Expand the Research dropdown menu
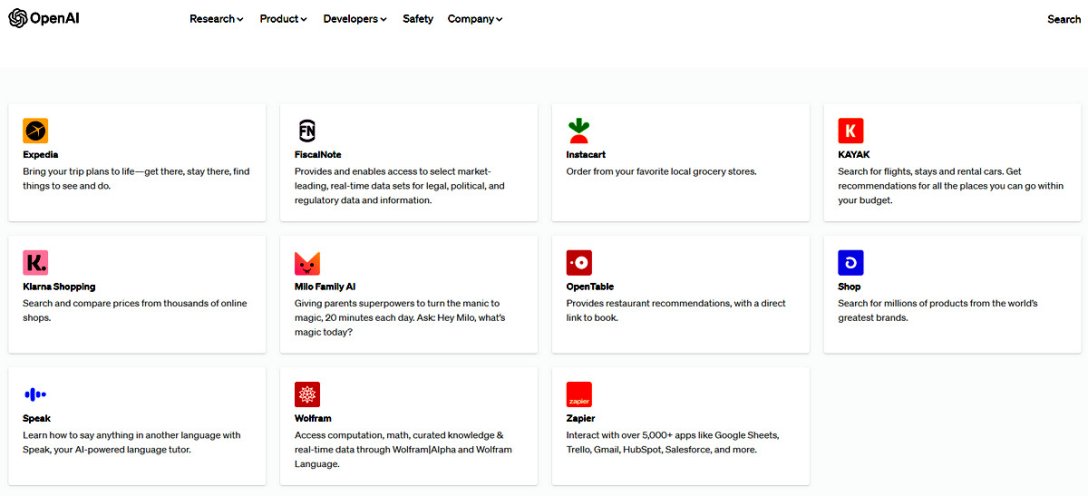1088x496 pixels. click(x=216, y=19)
